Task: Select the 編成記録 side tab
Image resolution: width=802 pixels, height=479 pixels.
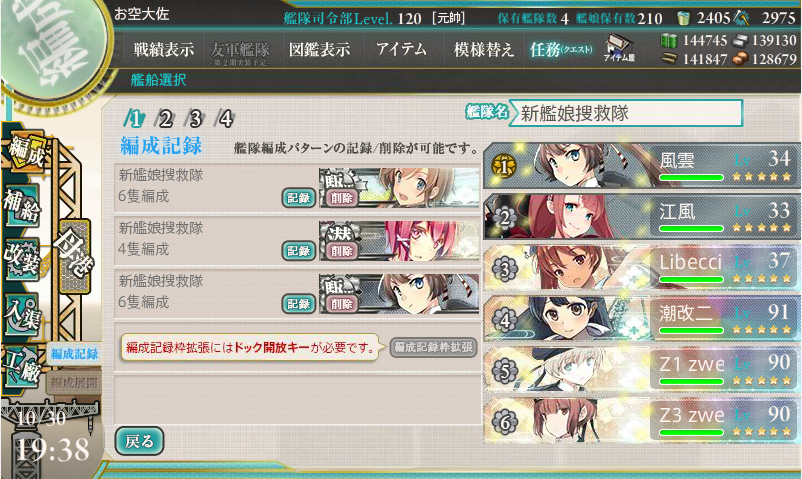Action: coord(75,354)
